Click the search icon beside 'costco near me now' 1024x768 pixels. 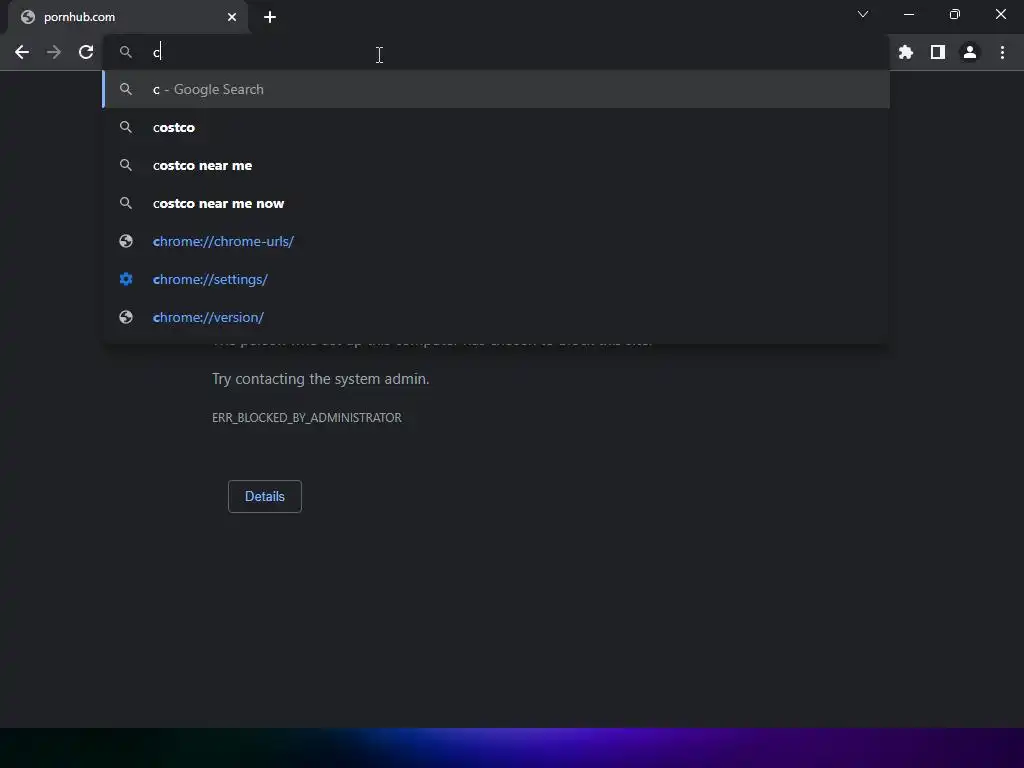tap(126, 203)
